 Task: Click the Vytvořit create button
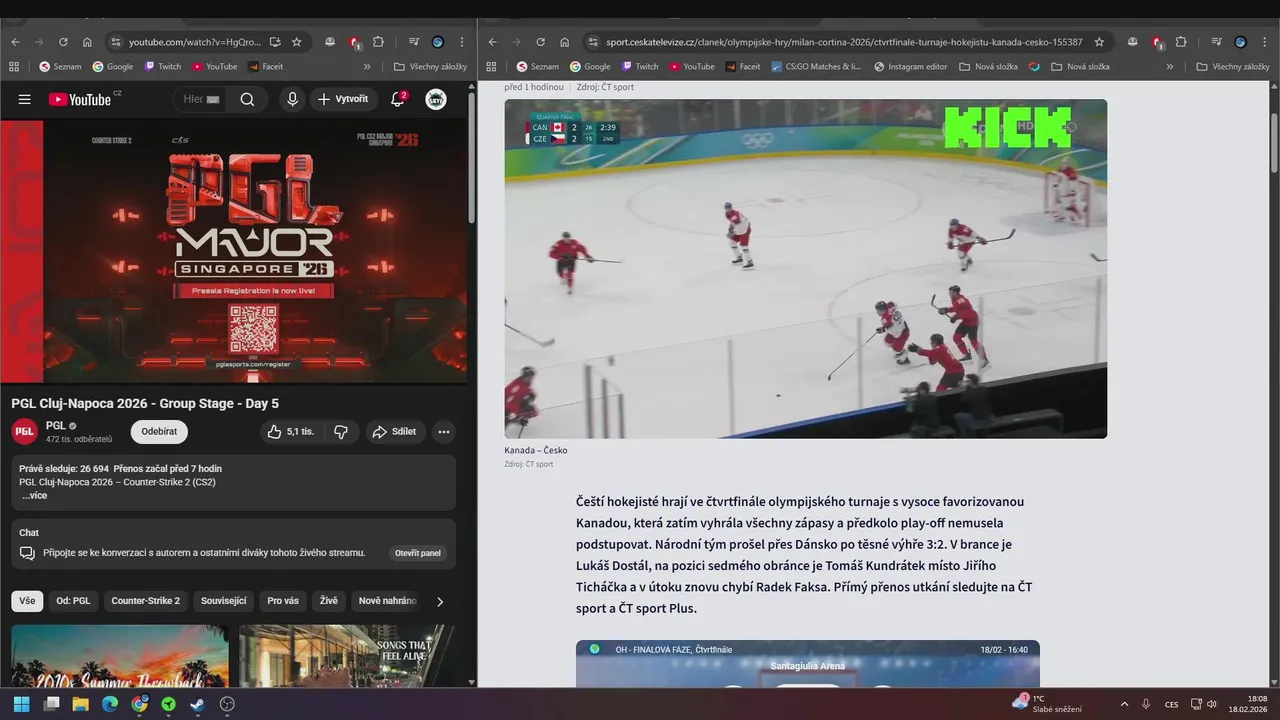point(343,99)
